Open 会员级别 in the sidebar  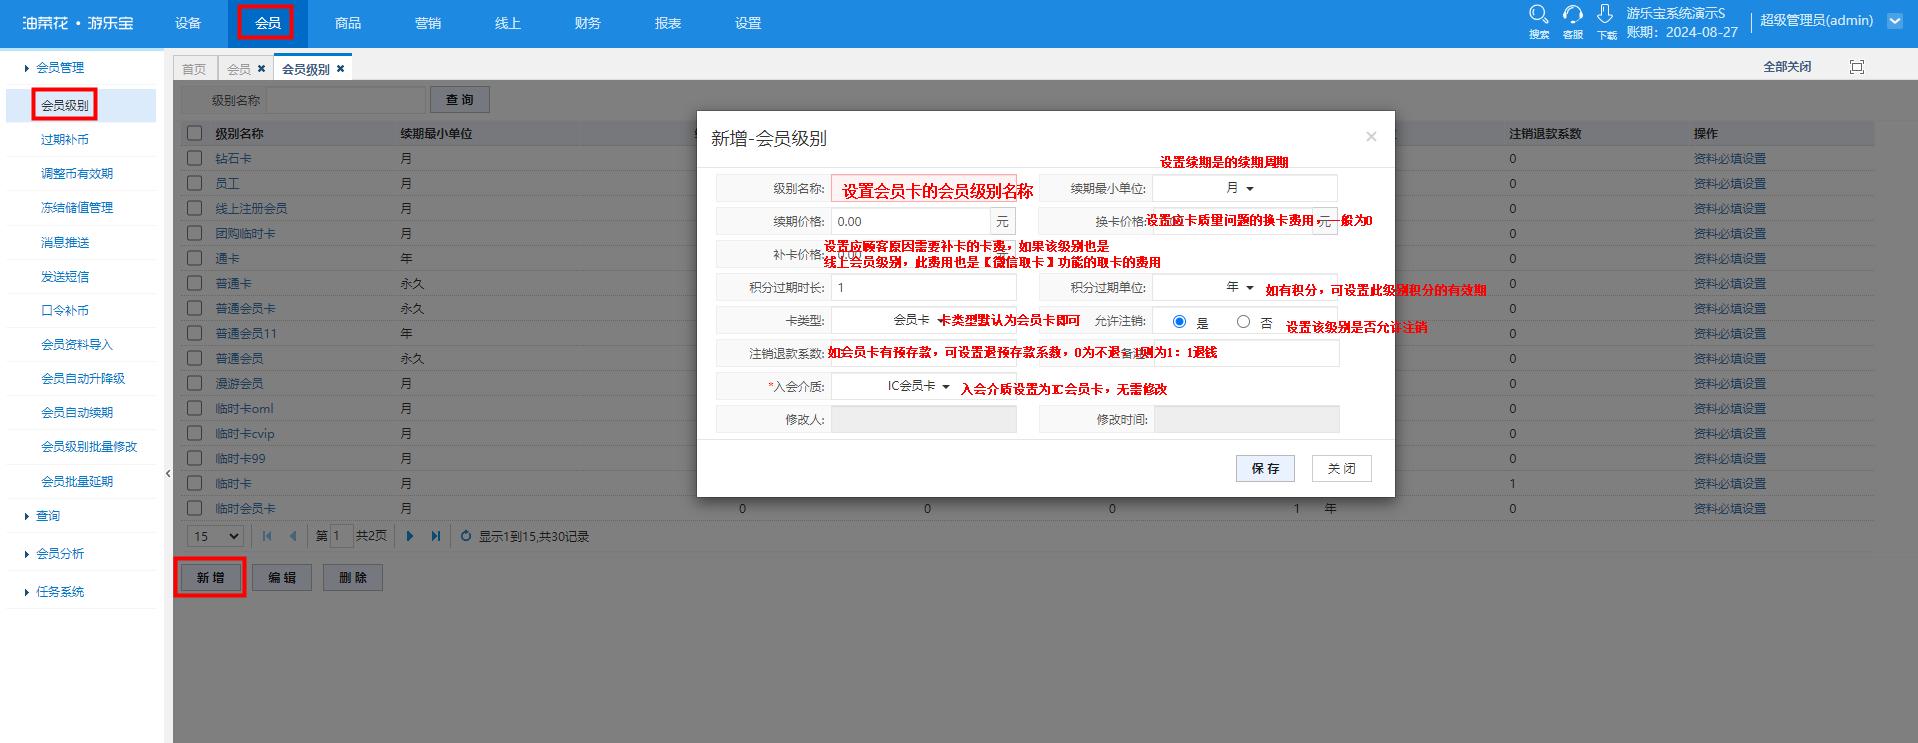coord(65,105)
